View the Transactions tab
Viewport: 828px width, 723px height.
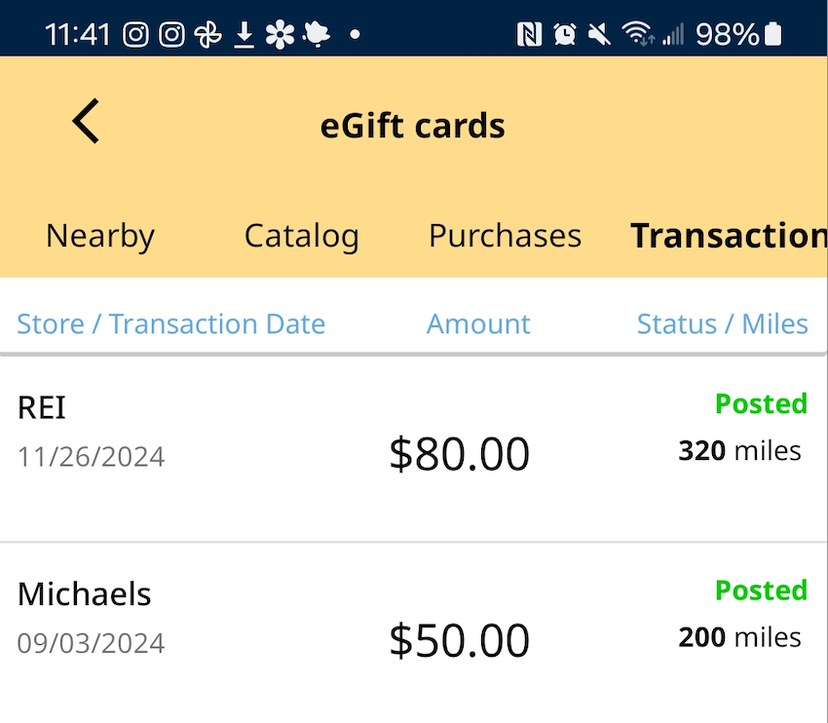coord(728,236)
